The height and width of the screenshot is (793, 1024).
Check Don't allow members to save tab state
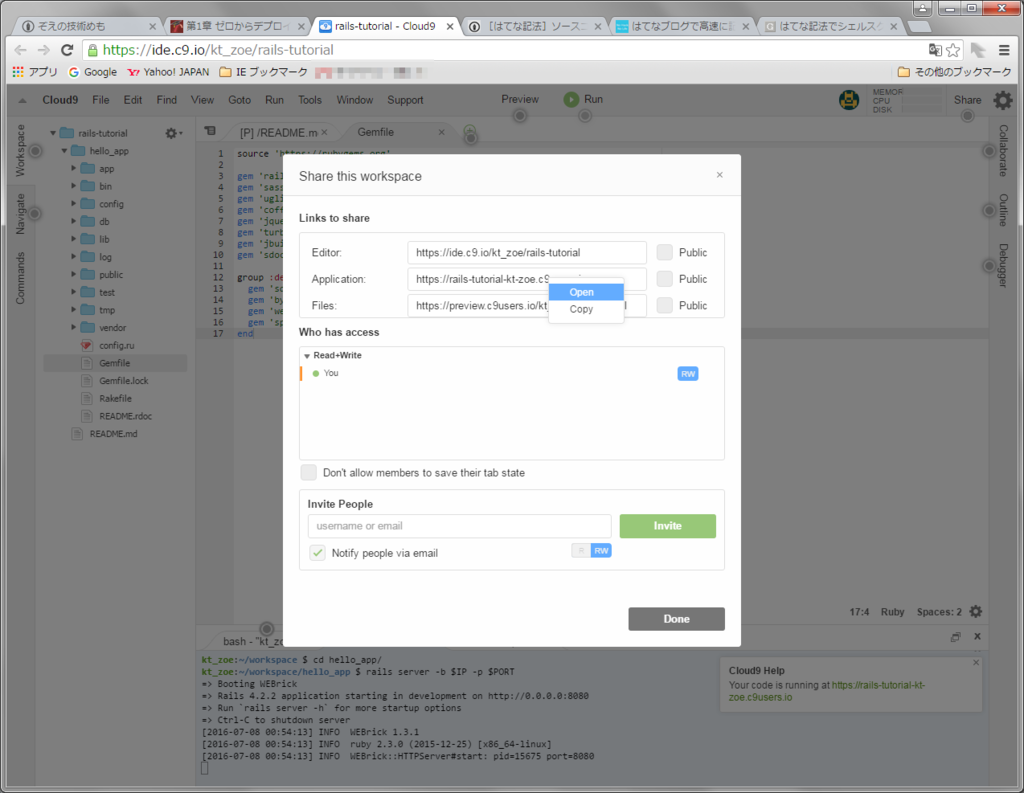(x=308, y=472)
